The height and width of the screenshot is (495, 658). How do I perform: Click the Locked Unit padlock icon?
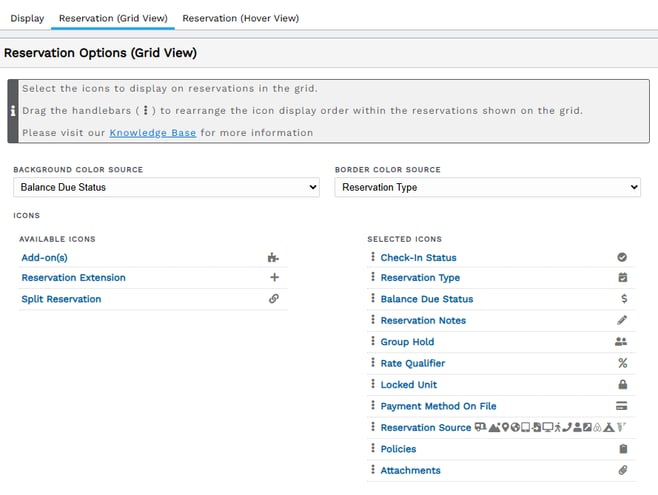623,384
